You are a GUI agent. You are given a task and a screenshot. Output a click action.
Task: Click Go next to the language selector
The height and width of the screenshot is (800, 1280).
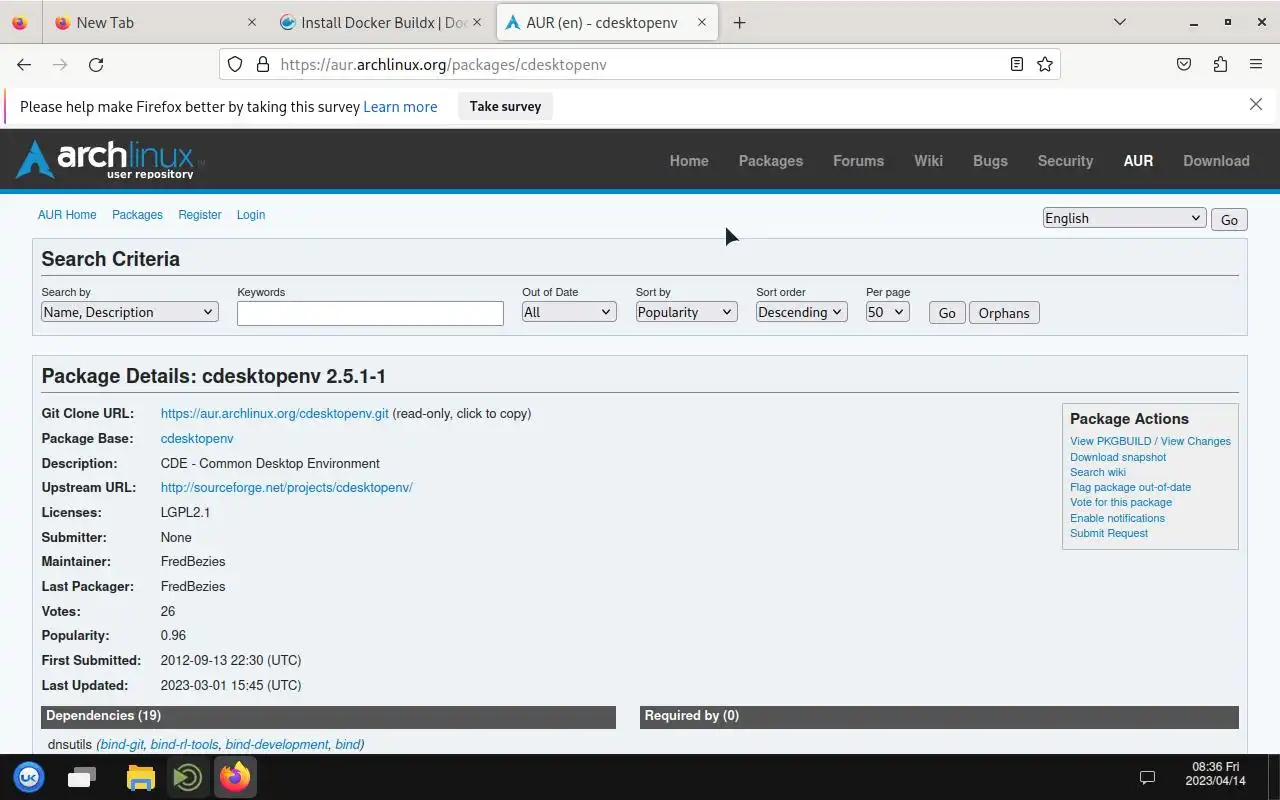pos(1229,220)
